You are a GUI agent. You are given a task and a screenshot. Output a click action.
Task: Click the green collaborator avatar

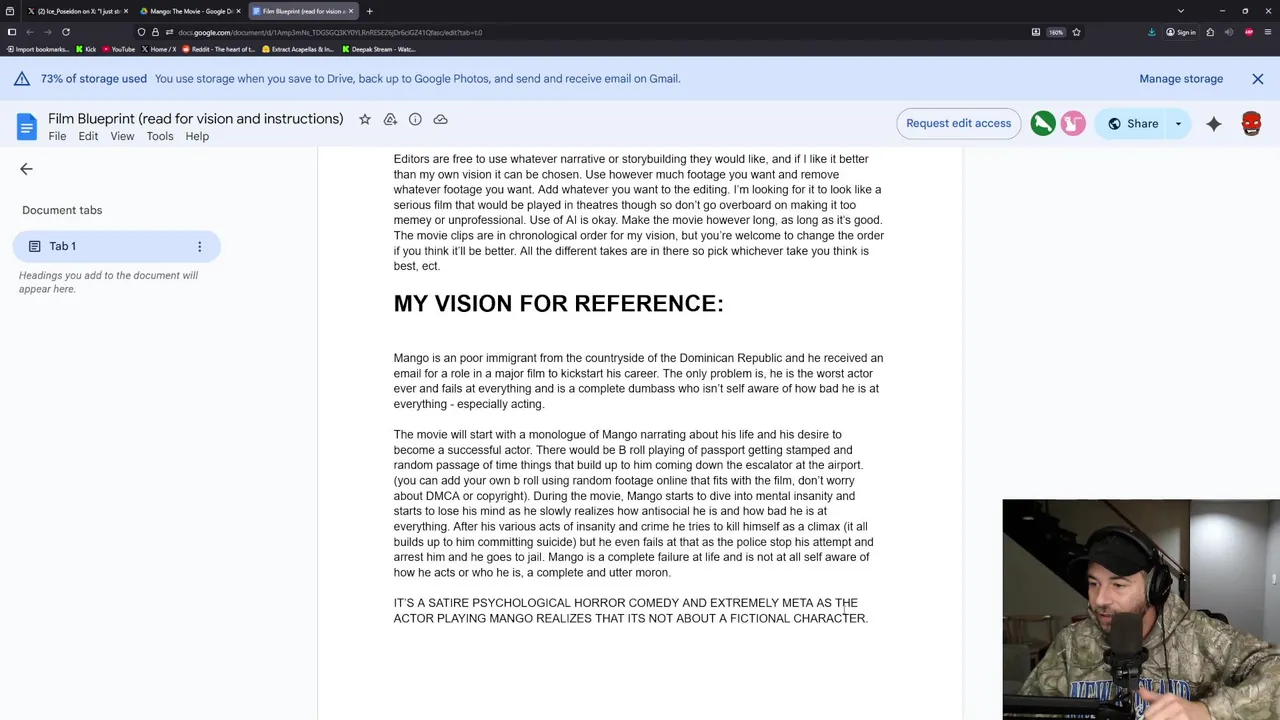[1043, 123]
